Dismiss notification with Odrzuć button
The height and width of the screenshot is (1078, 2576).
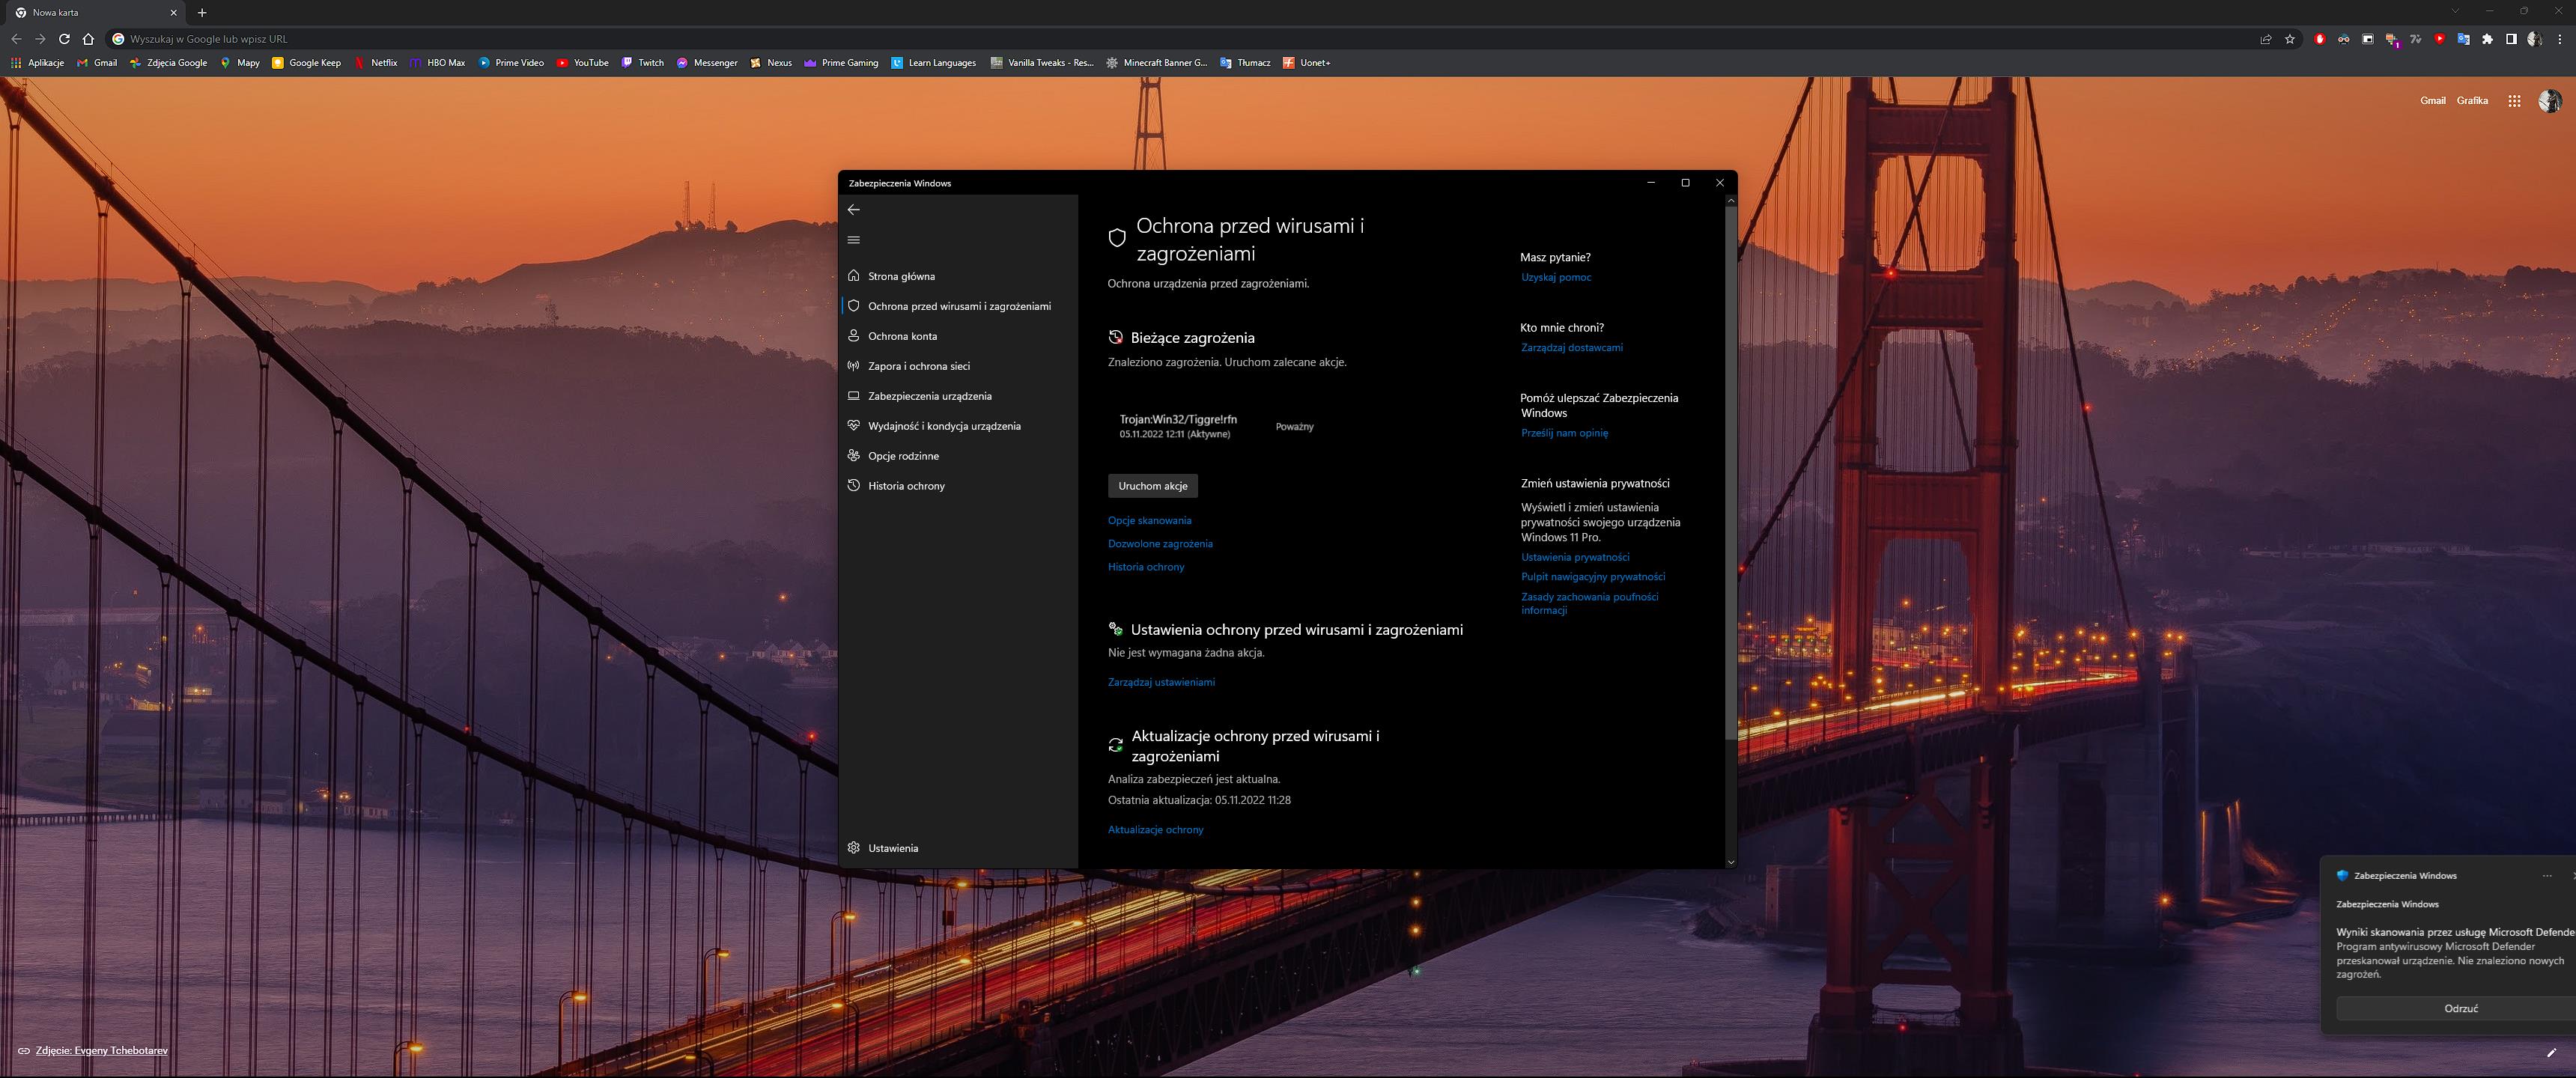[2460, 1009]
